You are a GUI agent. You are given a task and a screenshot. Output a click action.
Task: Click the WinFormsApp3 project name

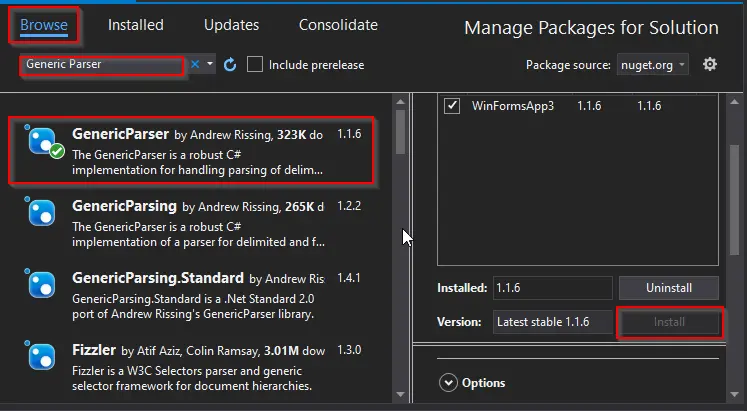(x=513, y=106)
